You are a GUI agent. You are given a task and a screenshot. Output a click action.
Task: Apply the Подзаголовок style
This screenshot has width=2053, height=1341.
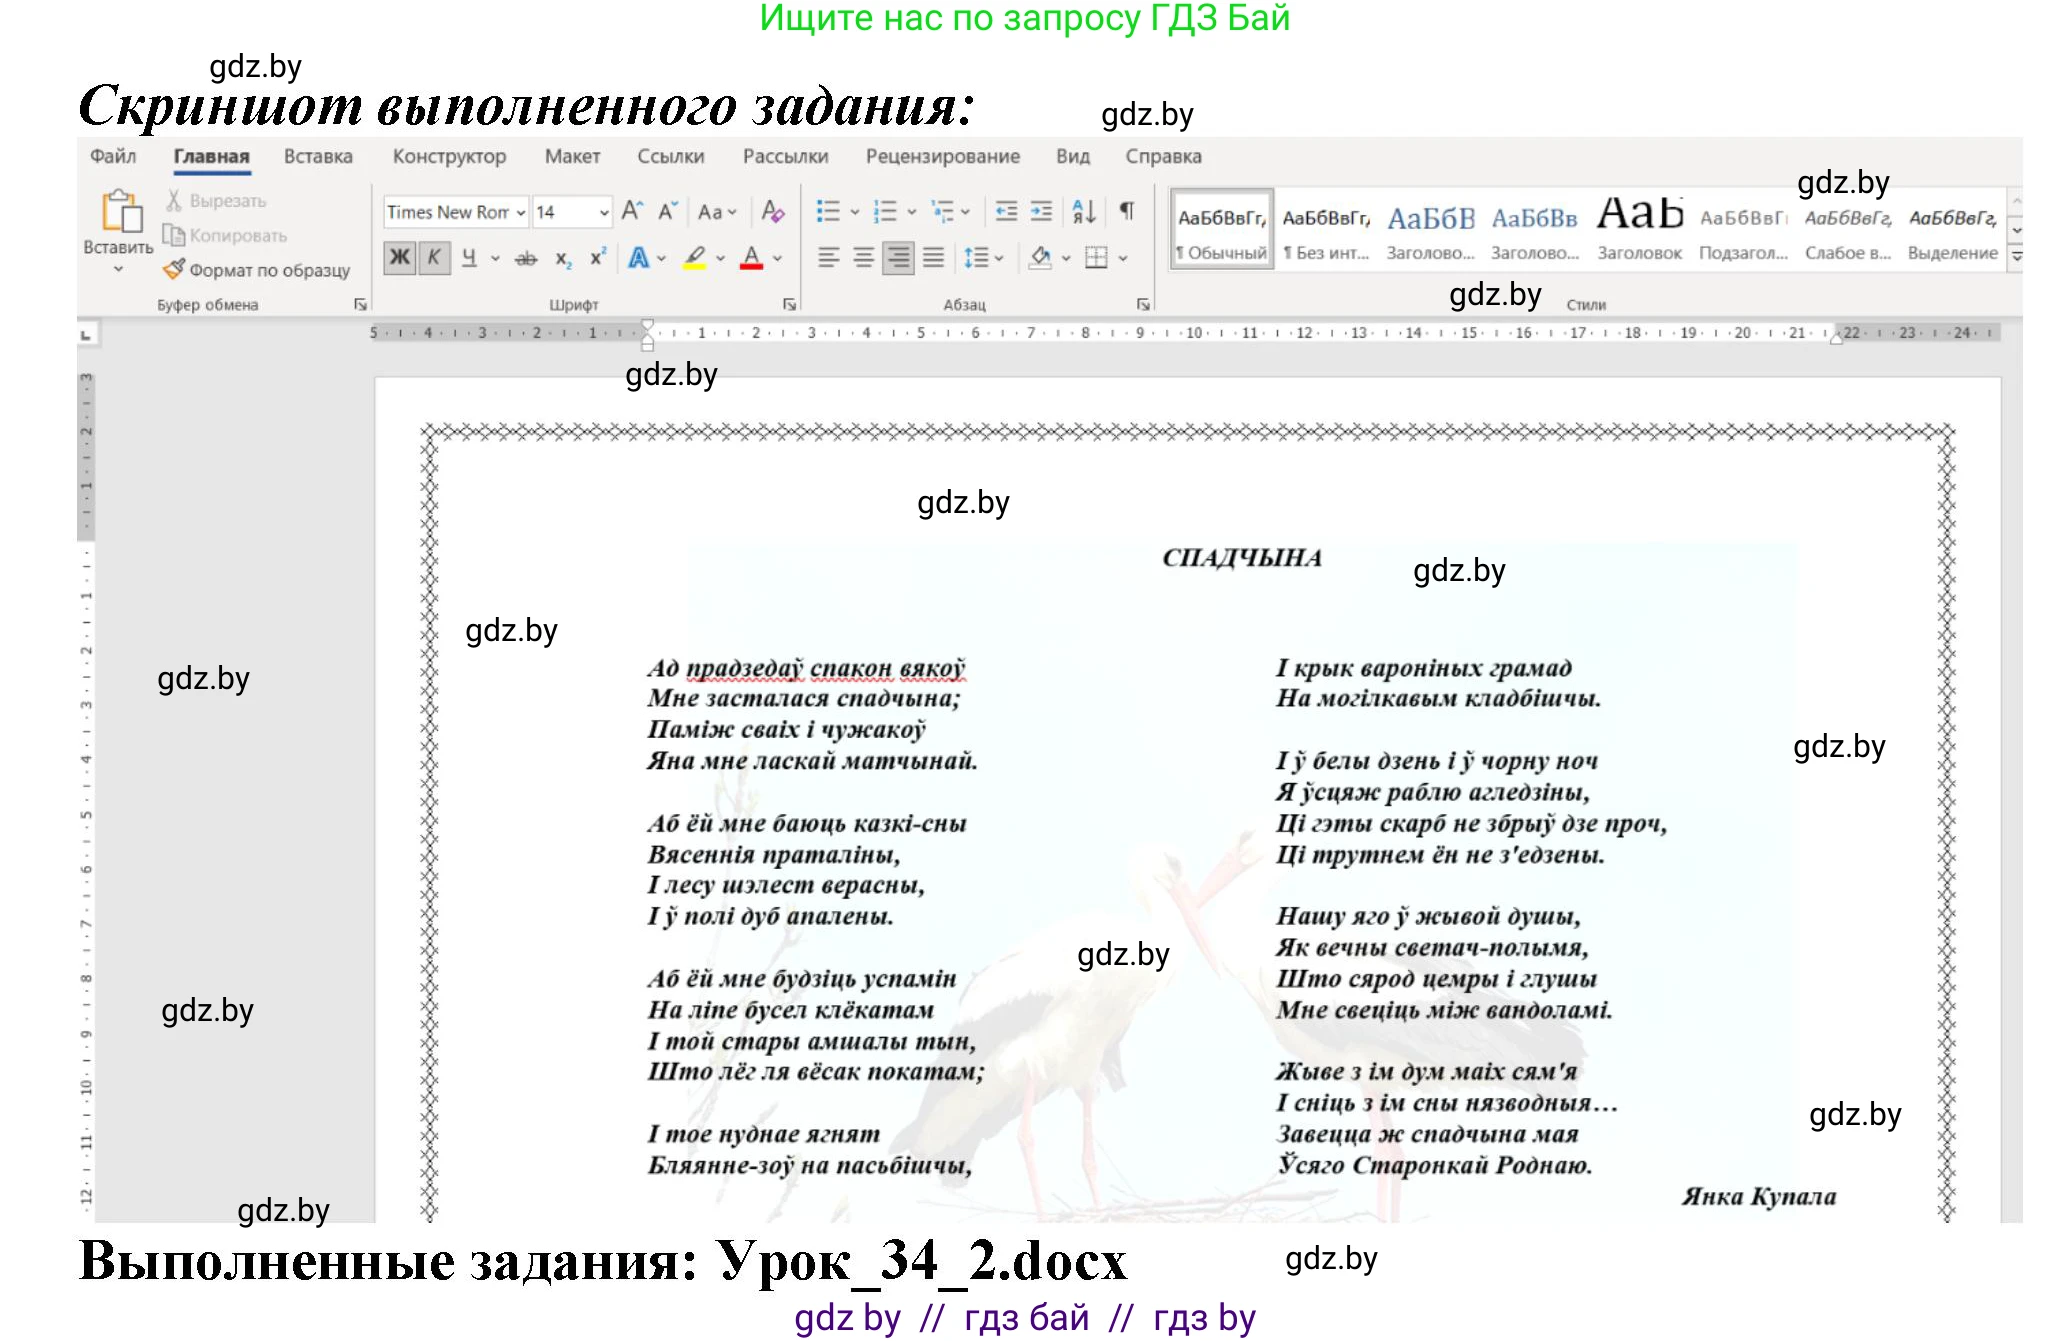tap(1743, 229)
